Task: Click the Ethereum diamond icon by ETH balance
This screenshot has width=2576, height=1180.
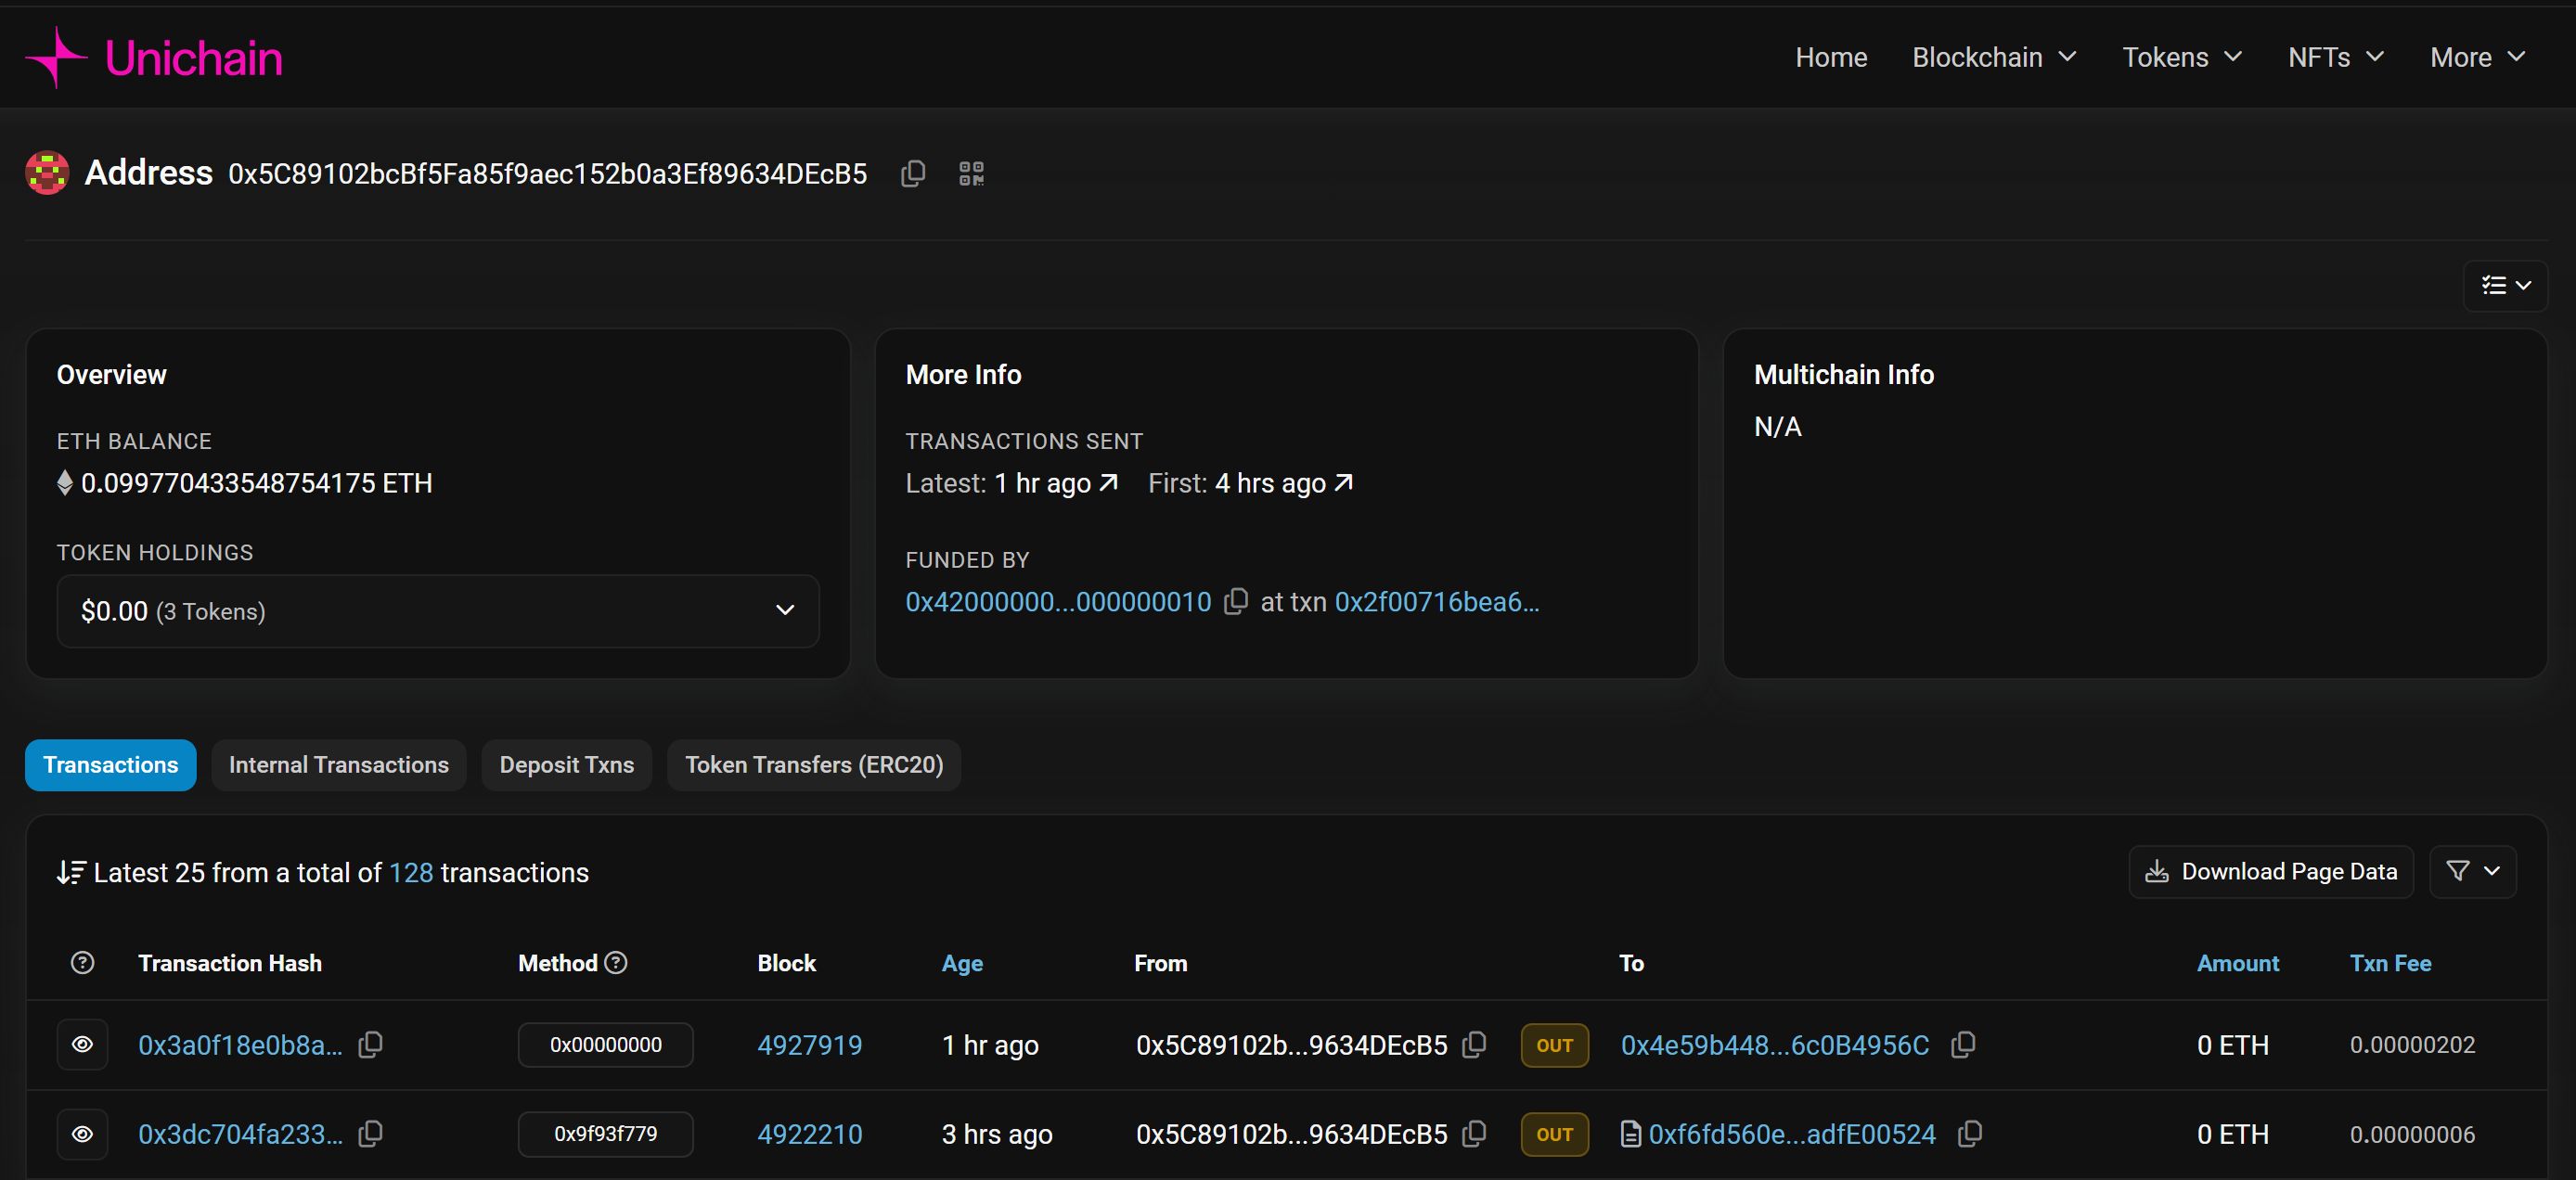Action: click(x=65, y=483)
